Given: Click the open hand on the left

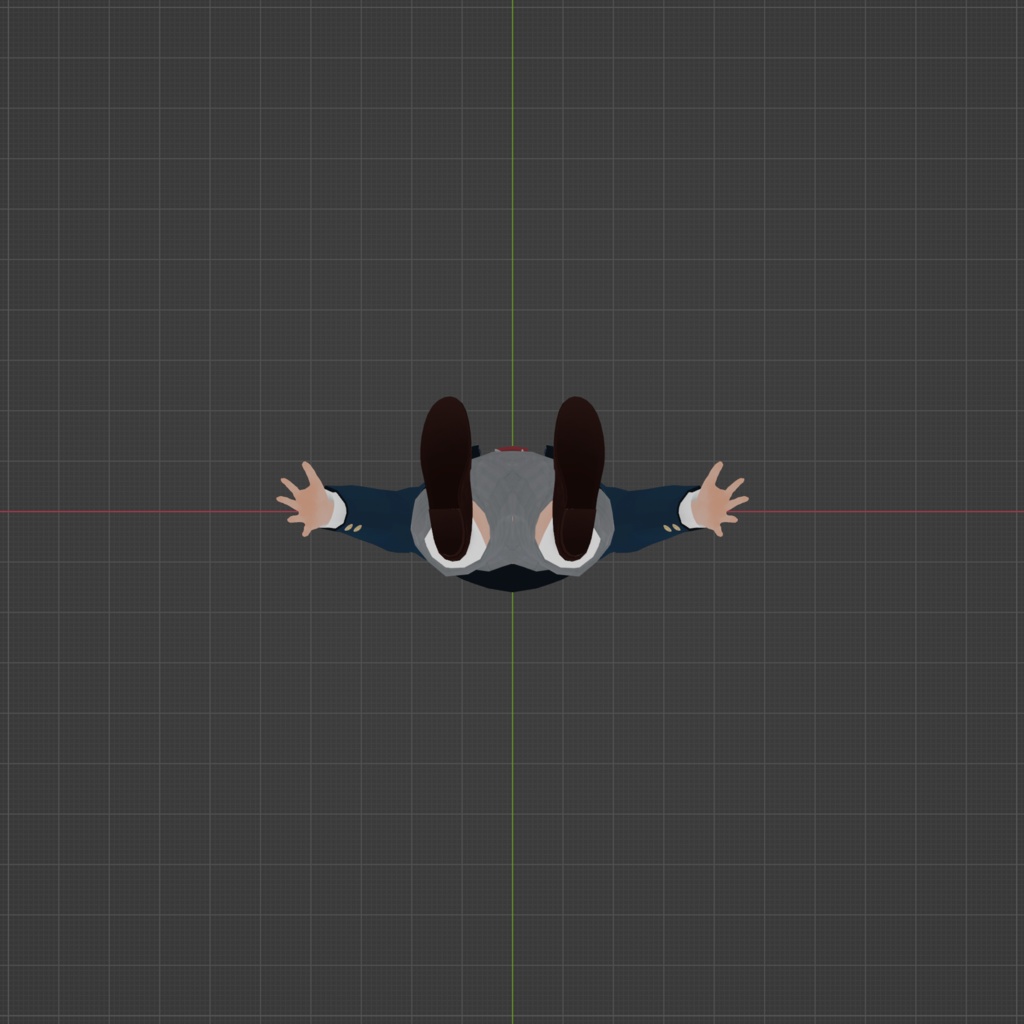Looking at the screenshot, I should point(304,500).
